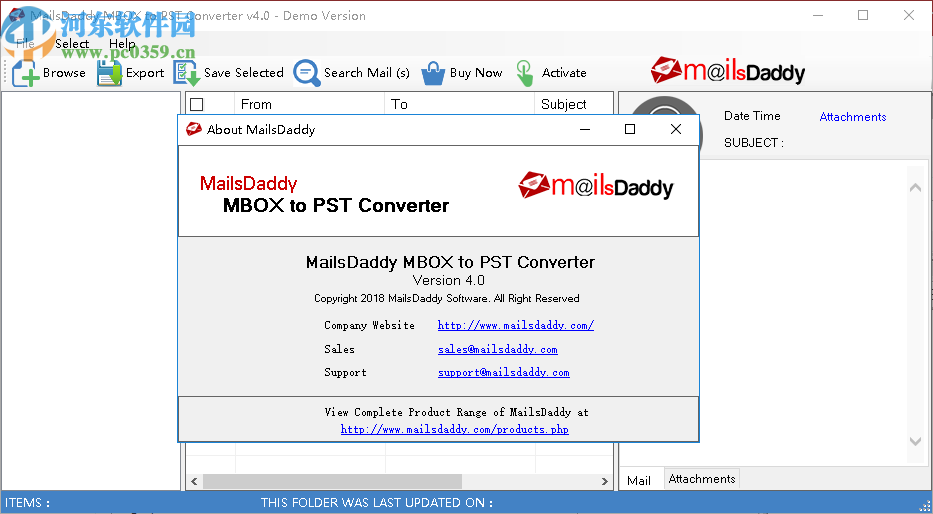
Task: Open Search Mail(s) magnifier icon
Action: coord(307,73)
